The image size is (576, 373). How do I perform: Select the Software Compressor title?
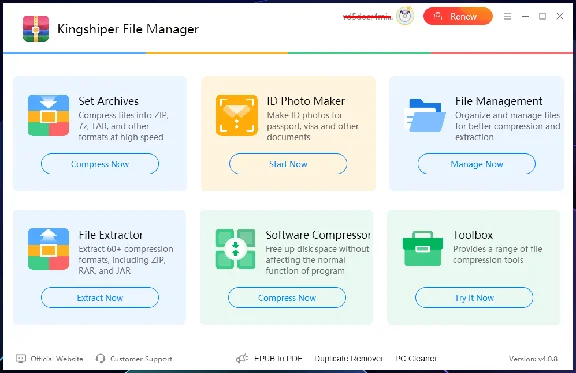pos(318,235)
